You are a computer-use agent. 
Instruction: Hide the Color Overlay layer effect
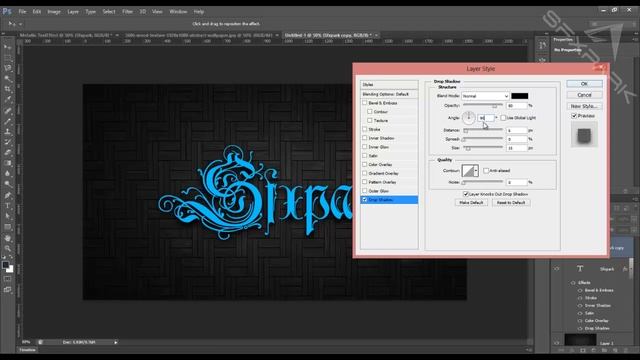580,321
